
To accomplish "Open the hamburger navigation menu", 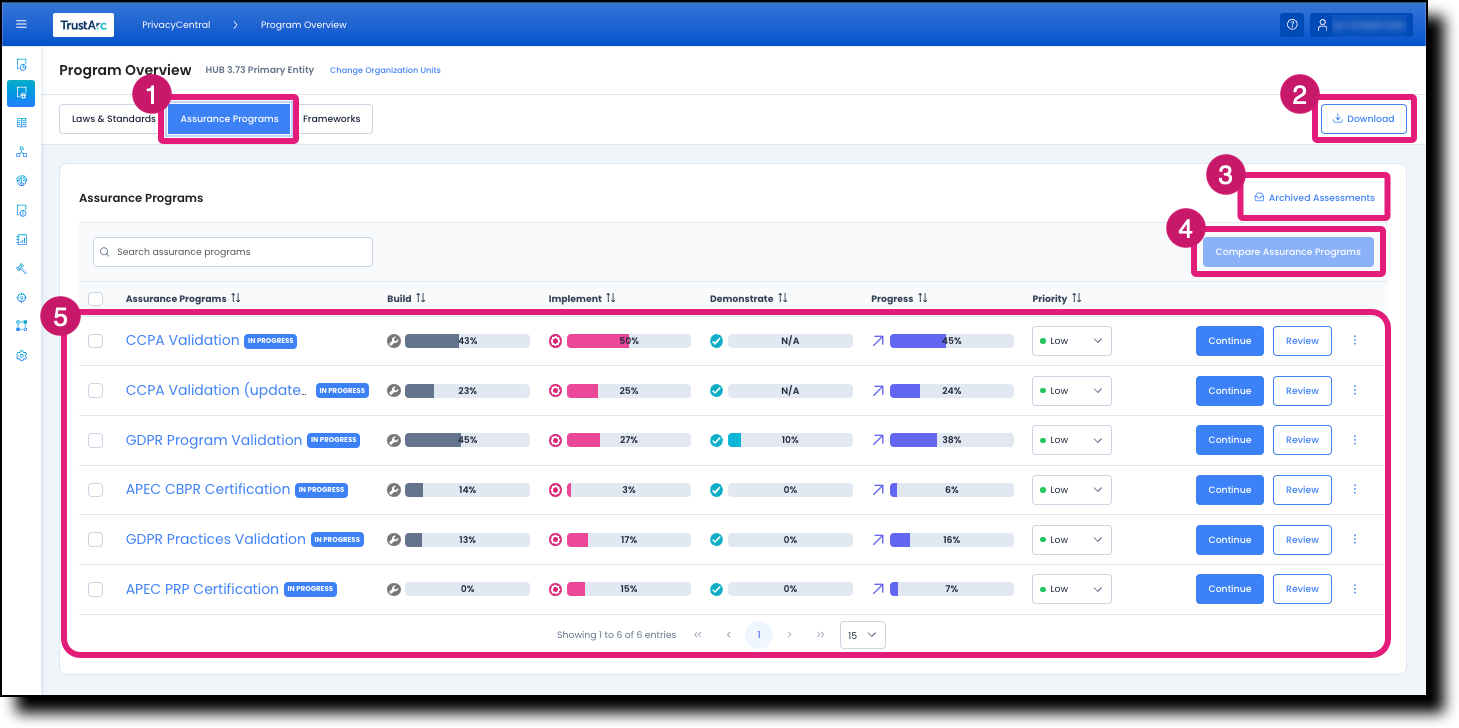I will point(21,24).
